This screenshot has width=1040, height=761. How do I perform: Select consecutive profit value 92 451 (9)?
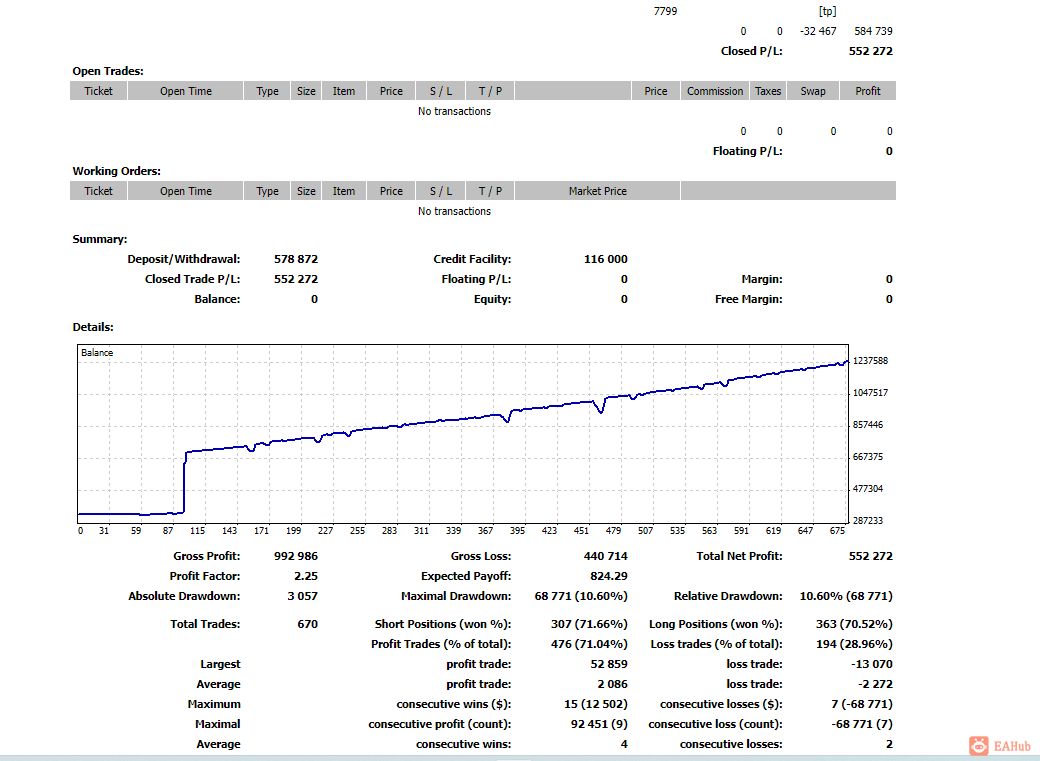[599, 724]
